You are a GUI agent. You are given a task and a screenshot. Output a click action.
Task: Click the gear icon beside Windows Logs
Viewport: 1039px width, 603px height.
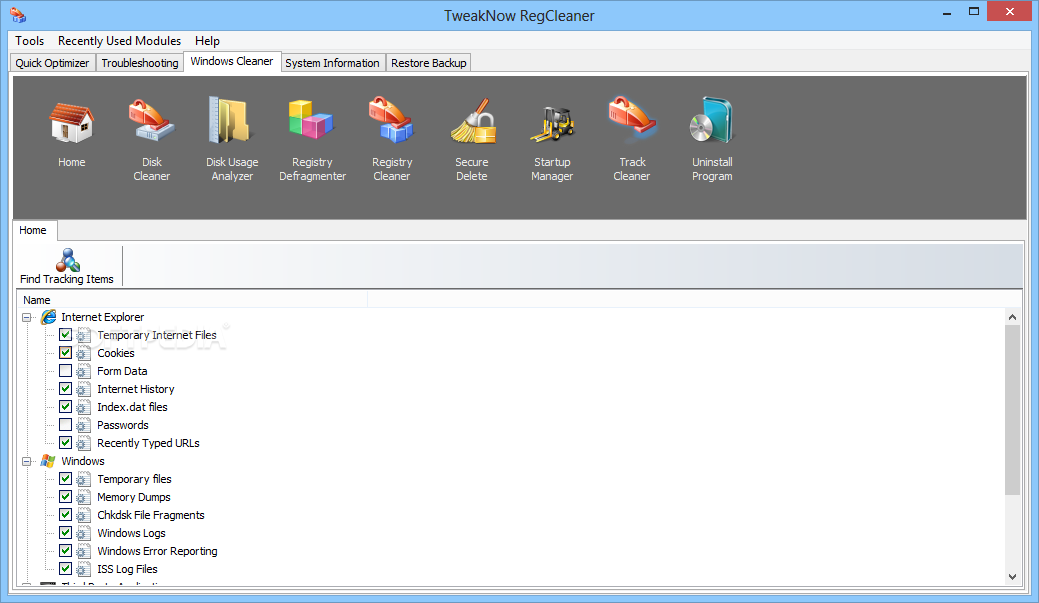[83, 533]
